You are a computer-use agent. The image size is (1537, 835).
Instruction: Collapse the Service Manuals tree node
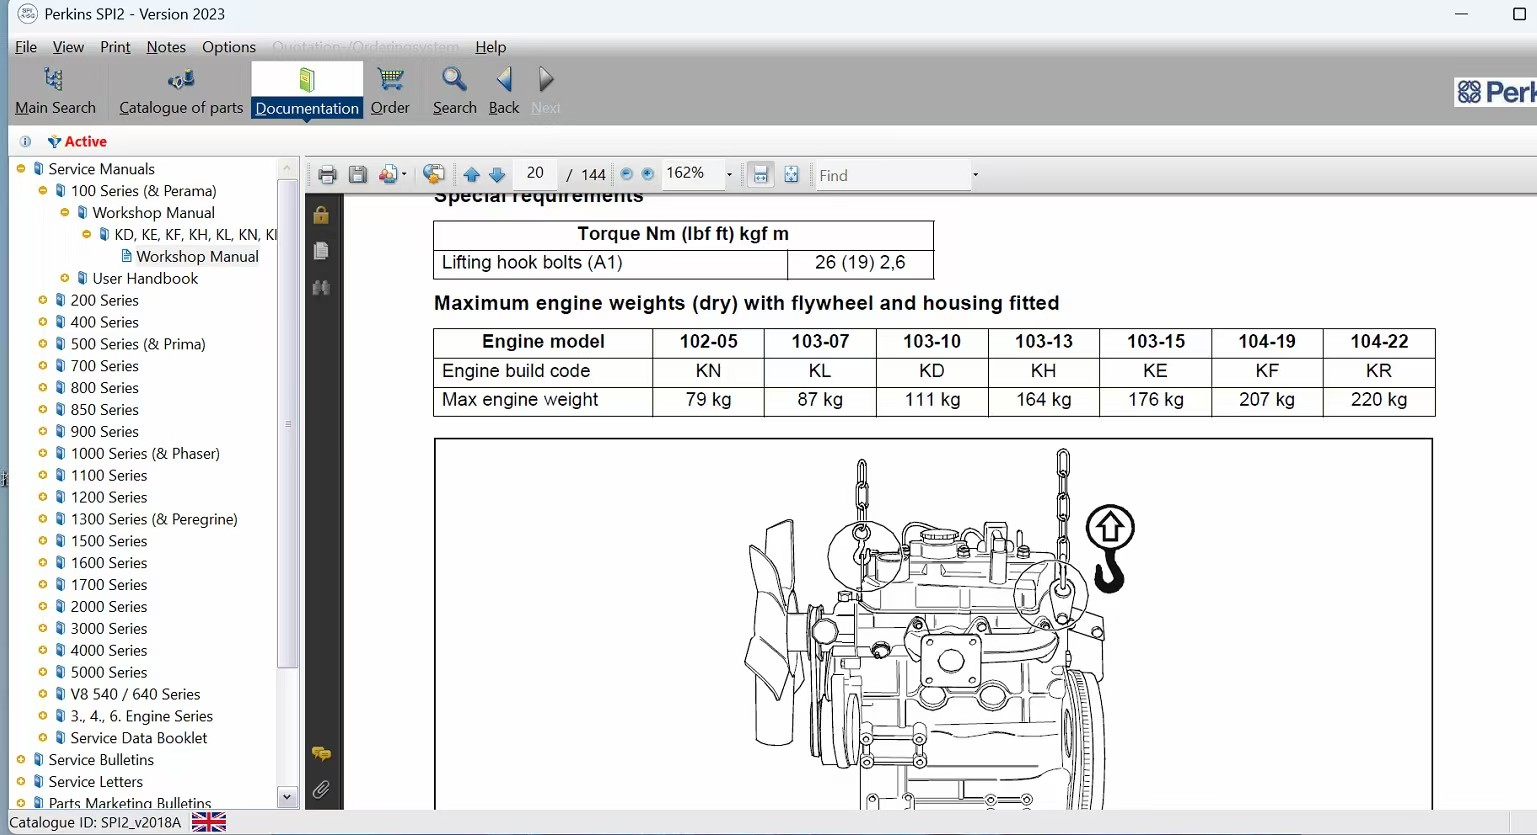pos(21,169)
